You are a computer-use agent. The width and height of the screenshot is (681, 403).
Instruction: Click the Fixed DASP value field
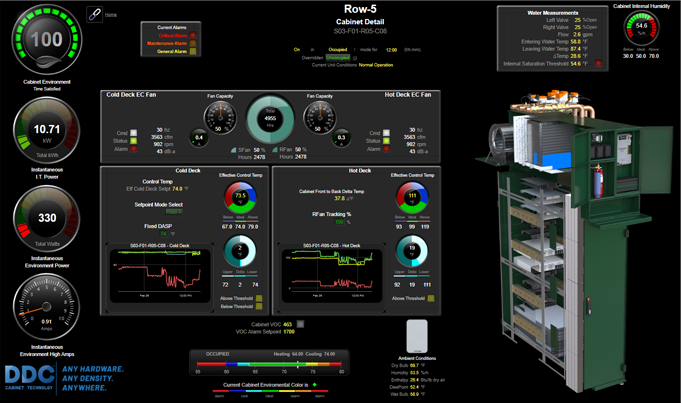pos(165,234)
